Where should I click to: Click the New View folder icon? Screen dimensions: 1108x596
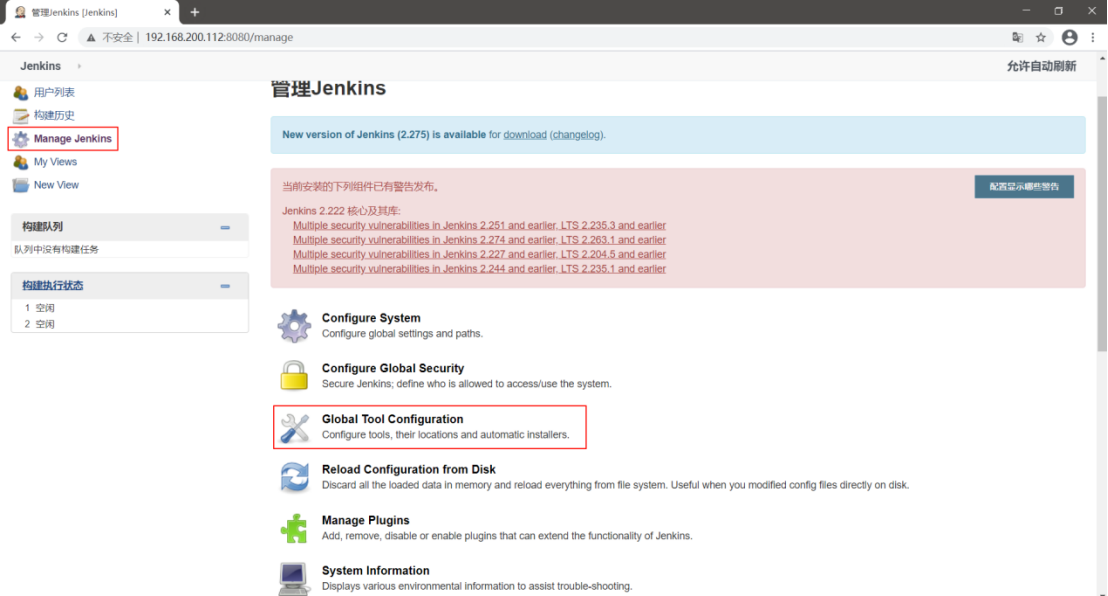tap(20, 185)
